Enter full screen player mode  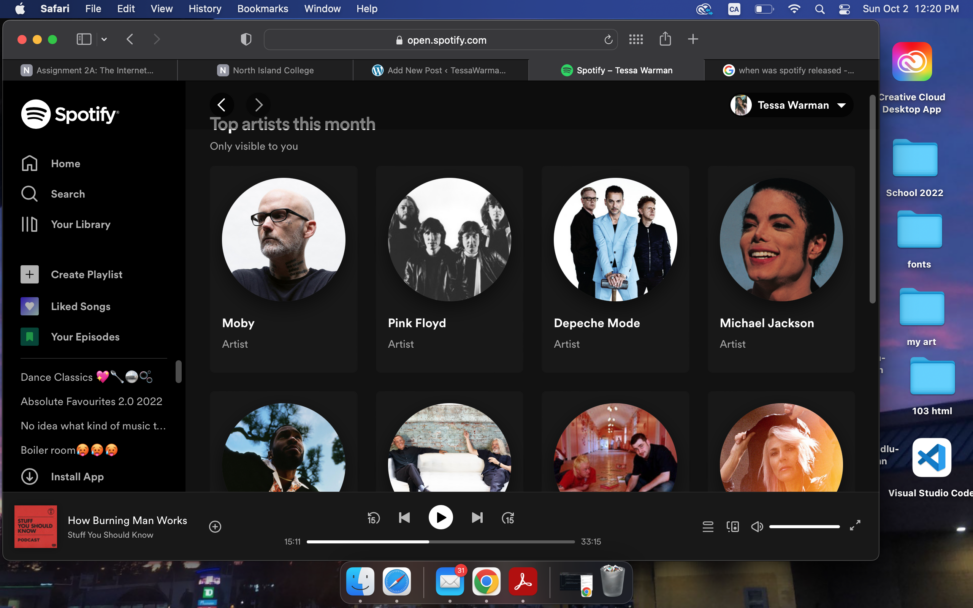click(x=855, y=525)
